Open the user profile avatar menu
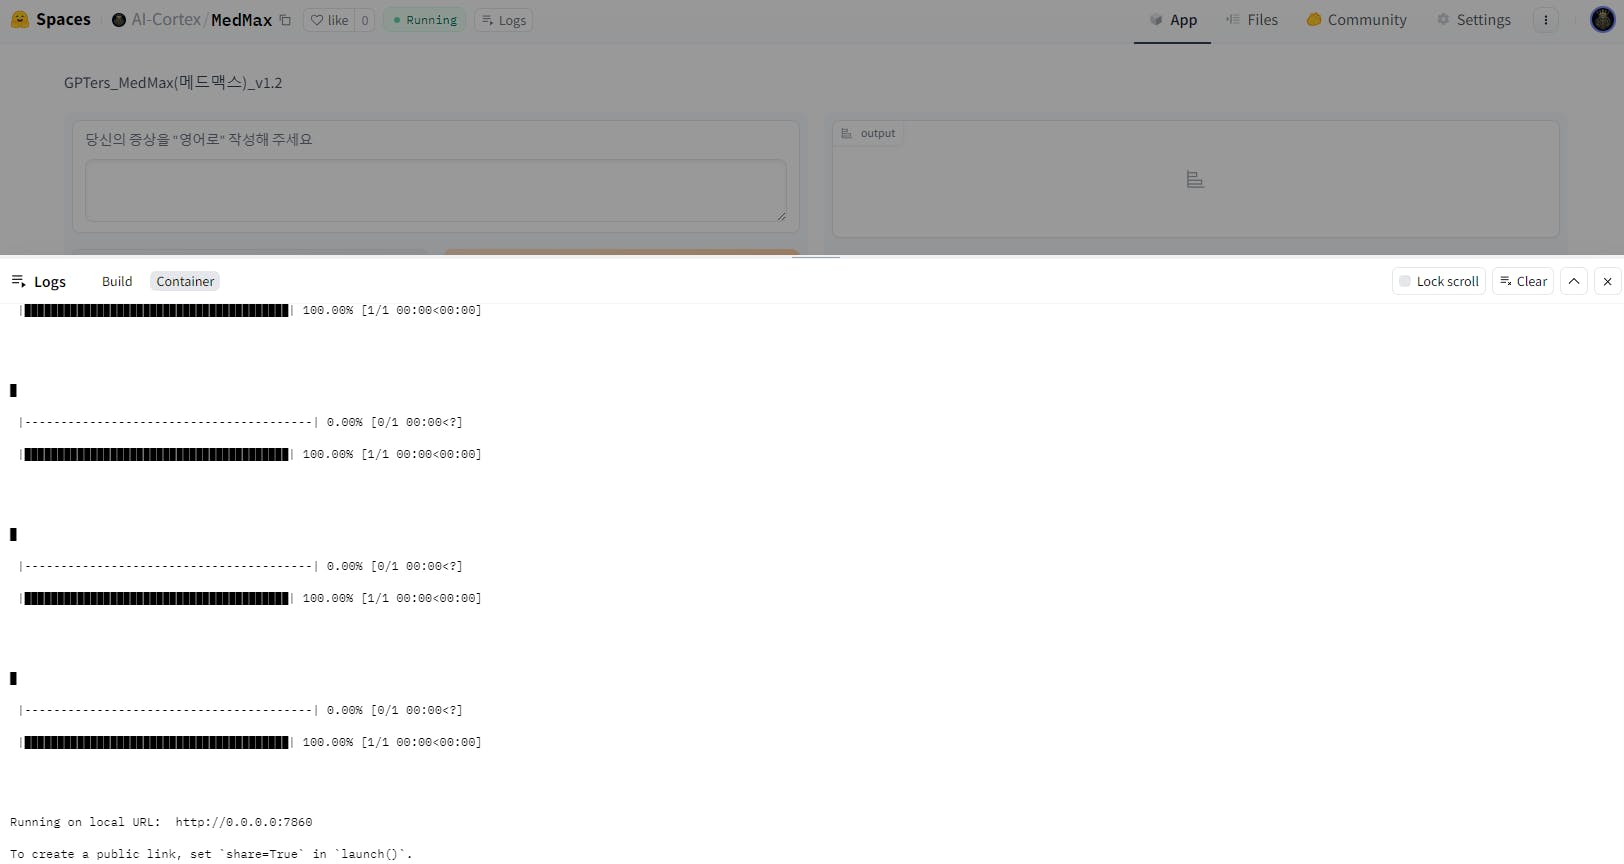 (x=1602, y=20)
